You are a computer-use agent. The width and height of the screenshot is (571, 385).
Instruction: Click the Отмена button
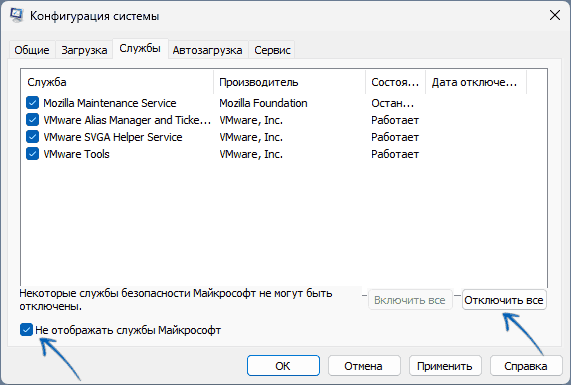pos(364,366)
